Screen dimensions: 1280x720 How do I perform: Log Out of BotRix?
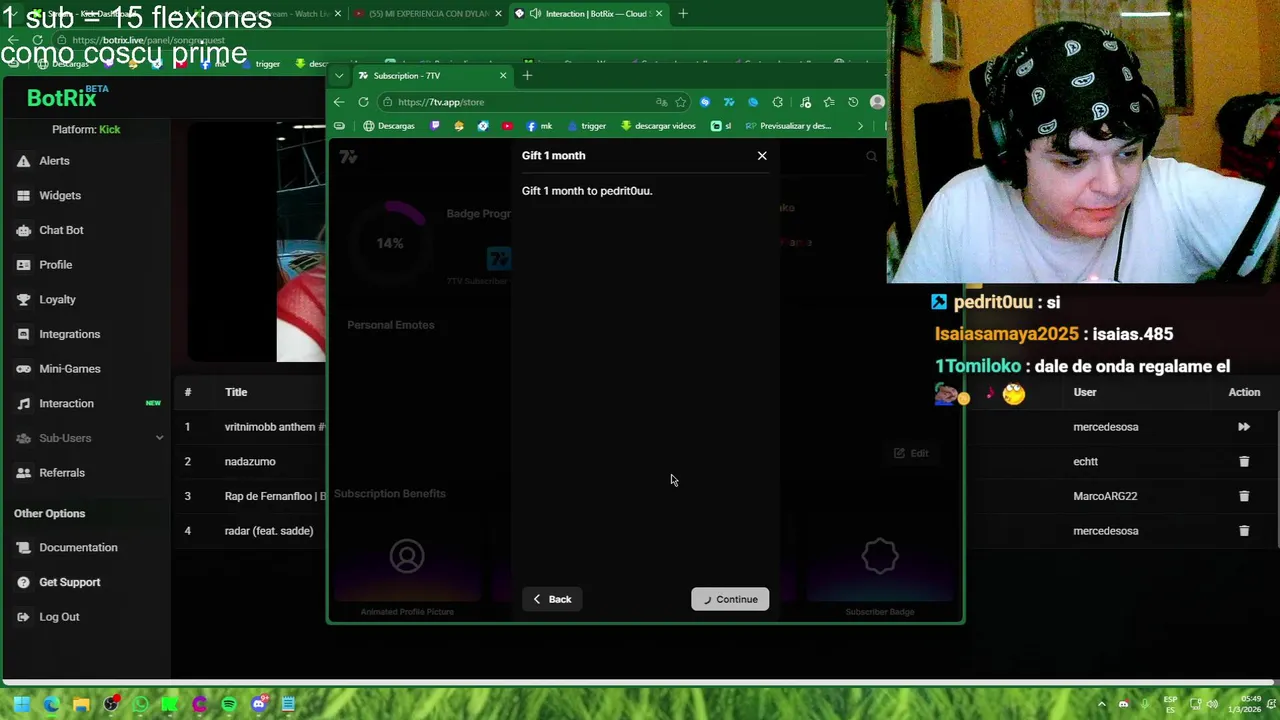[x=59, y=617]
